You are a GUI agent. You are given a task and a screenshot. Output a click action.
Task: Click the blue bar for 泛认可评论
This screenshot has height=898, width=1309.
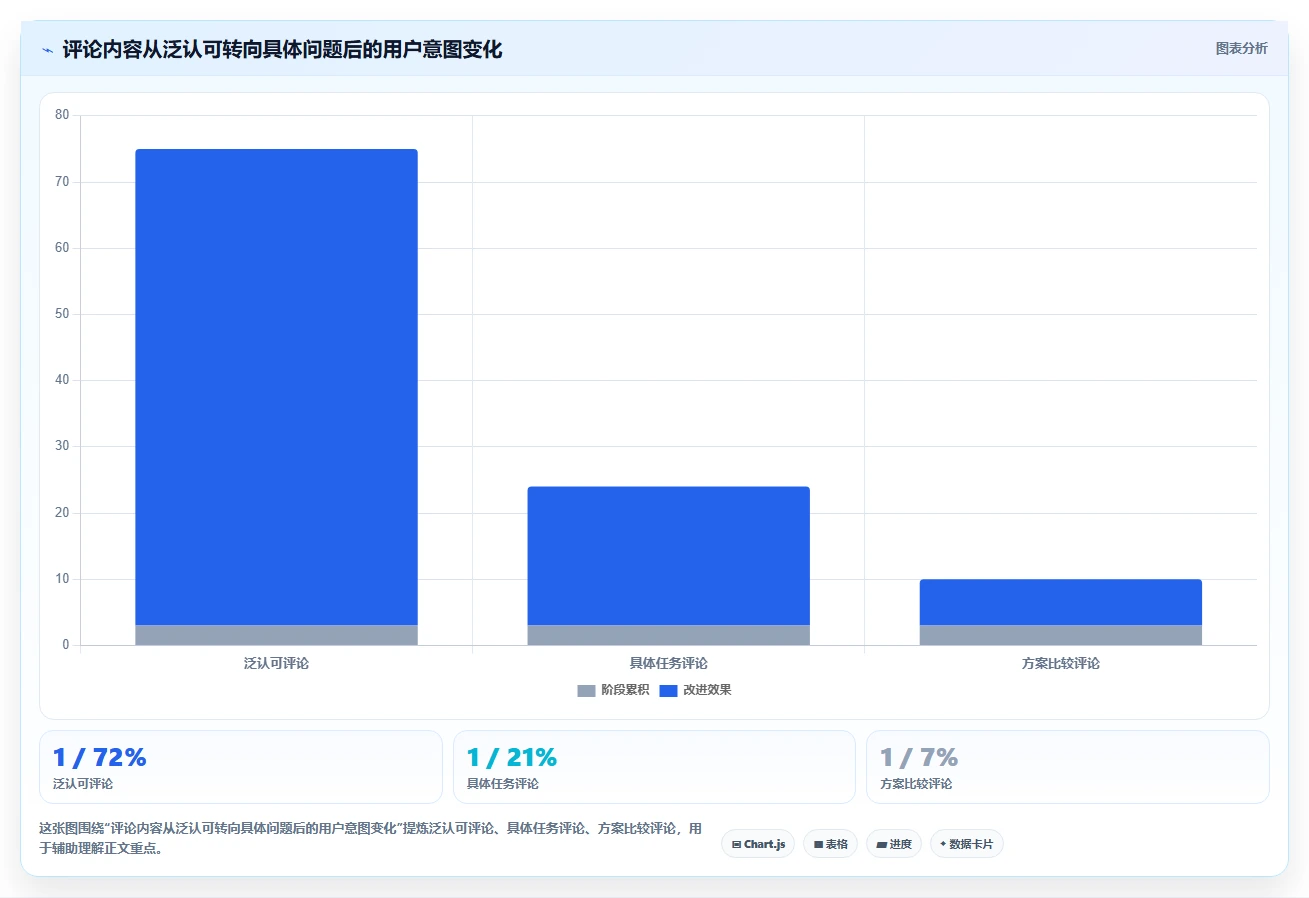point(276,387)
